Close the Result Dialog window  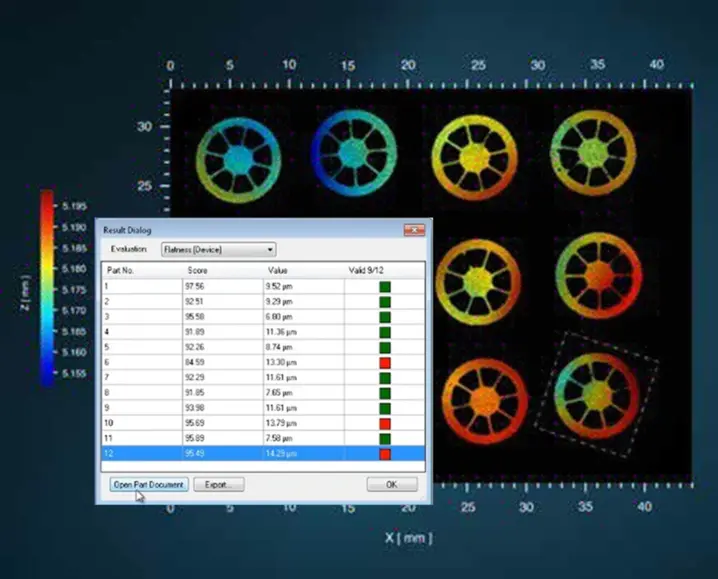point(415,230)
